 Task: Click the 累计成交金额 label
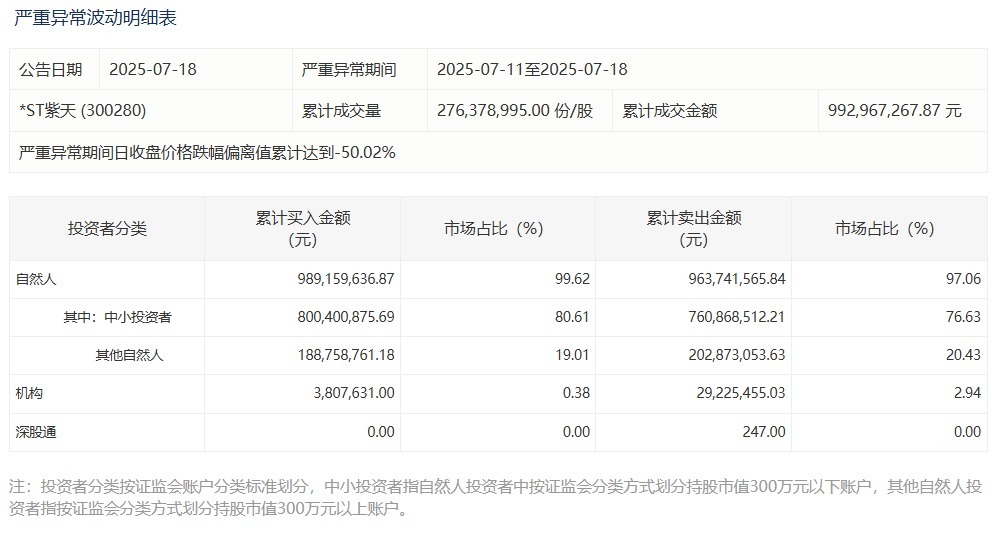click(670, 111)
